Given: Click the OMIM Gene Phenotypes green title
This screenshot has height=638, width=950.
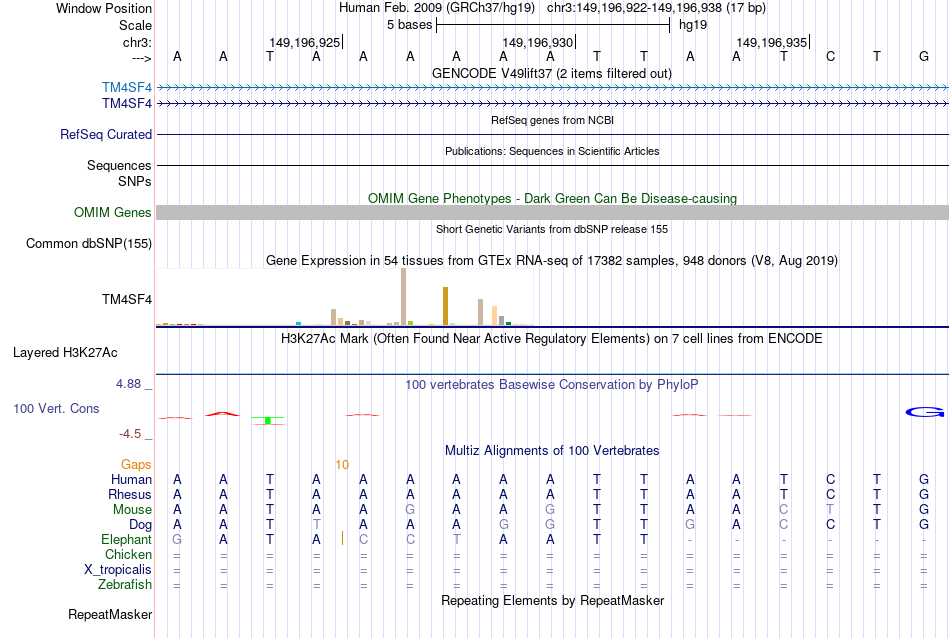Looking at the screenshot, I should (x=553, y=198).
